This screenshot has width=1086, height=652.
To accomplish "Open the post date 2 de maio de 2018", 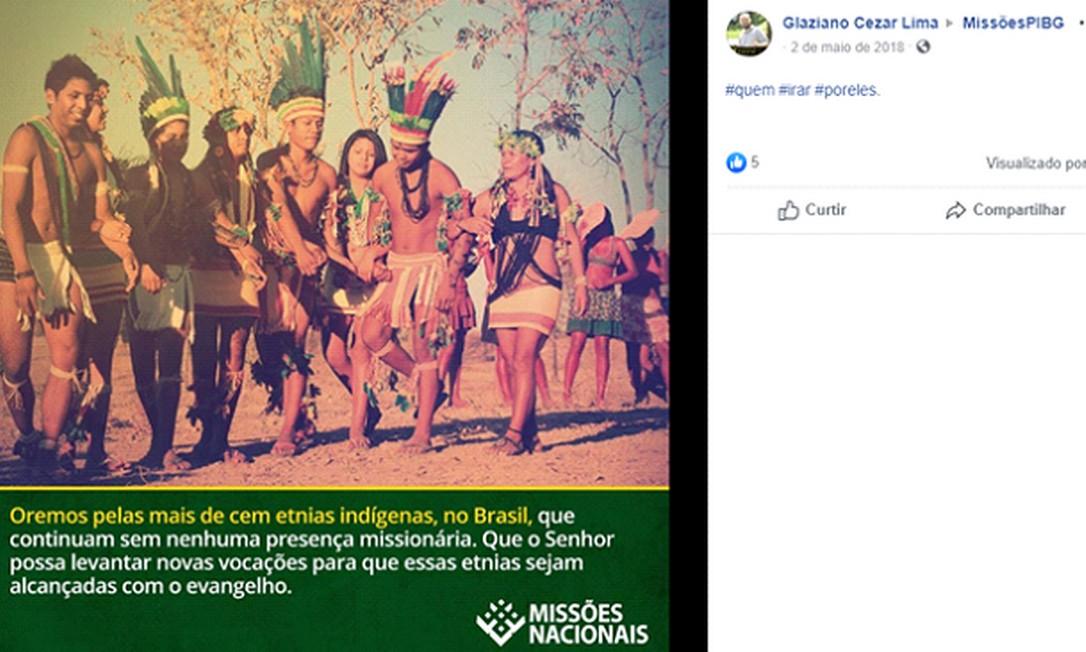I will tap(848, 47).
